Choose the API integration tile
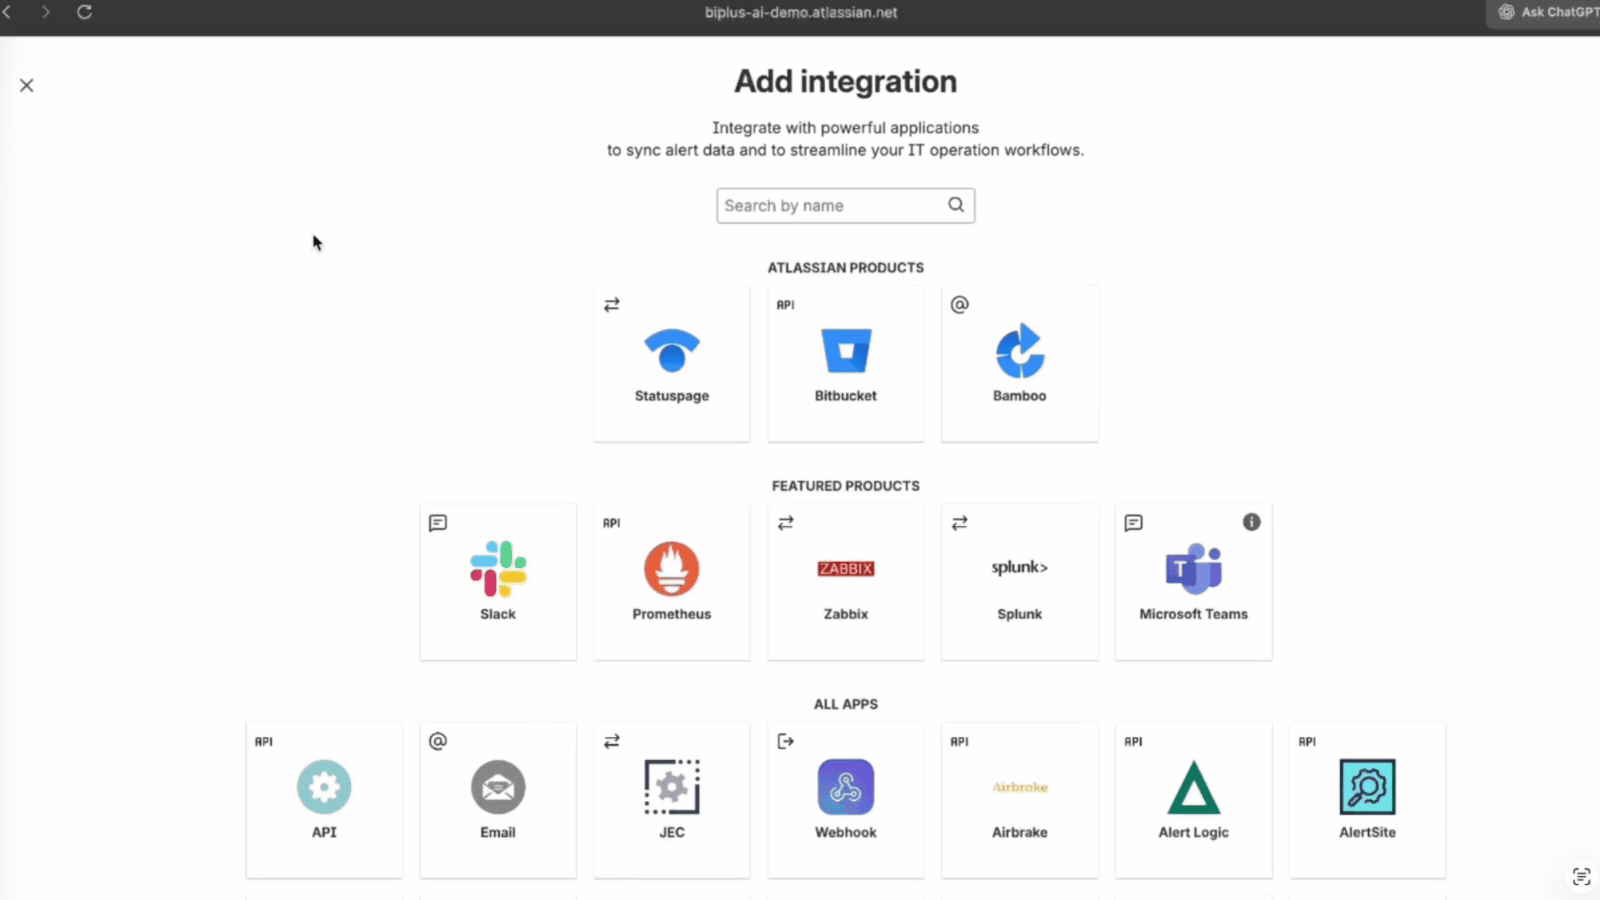The height and width of the screenshot is (900, 1600). [324, 800]
